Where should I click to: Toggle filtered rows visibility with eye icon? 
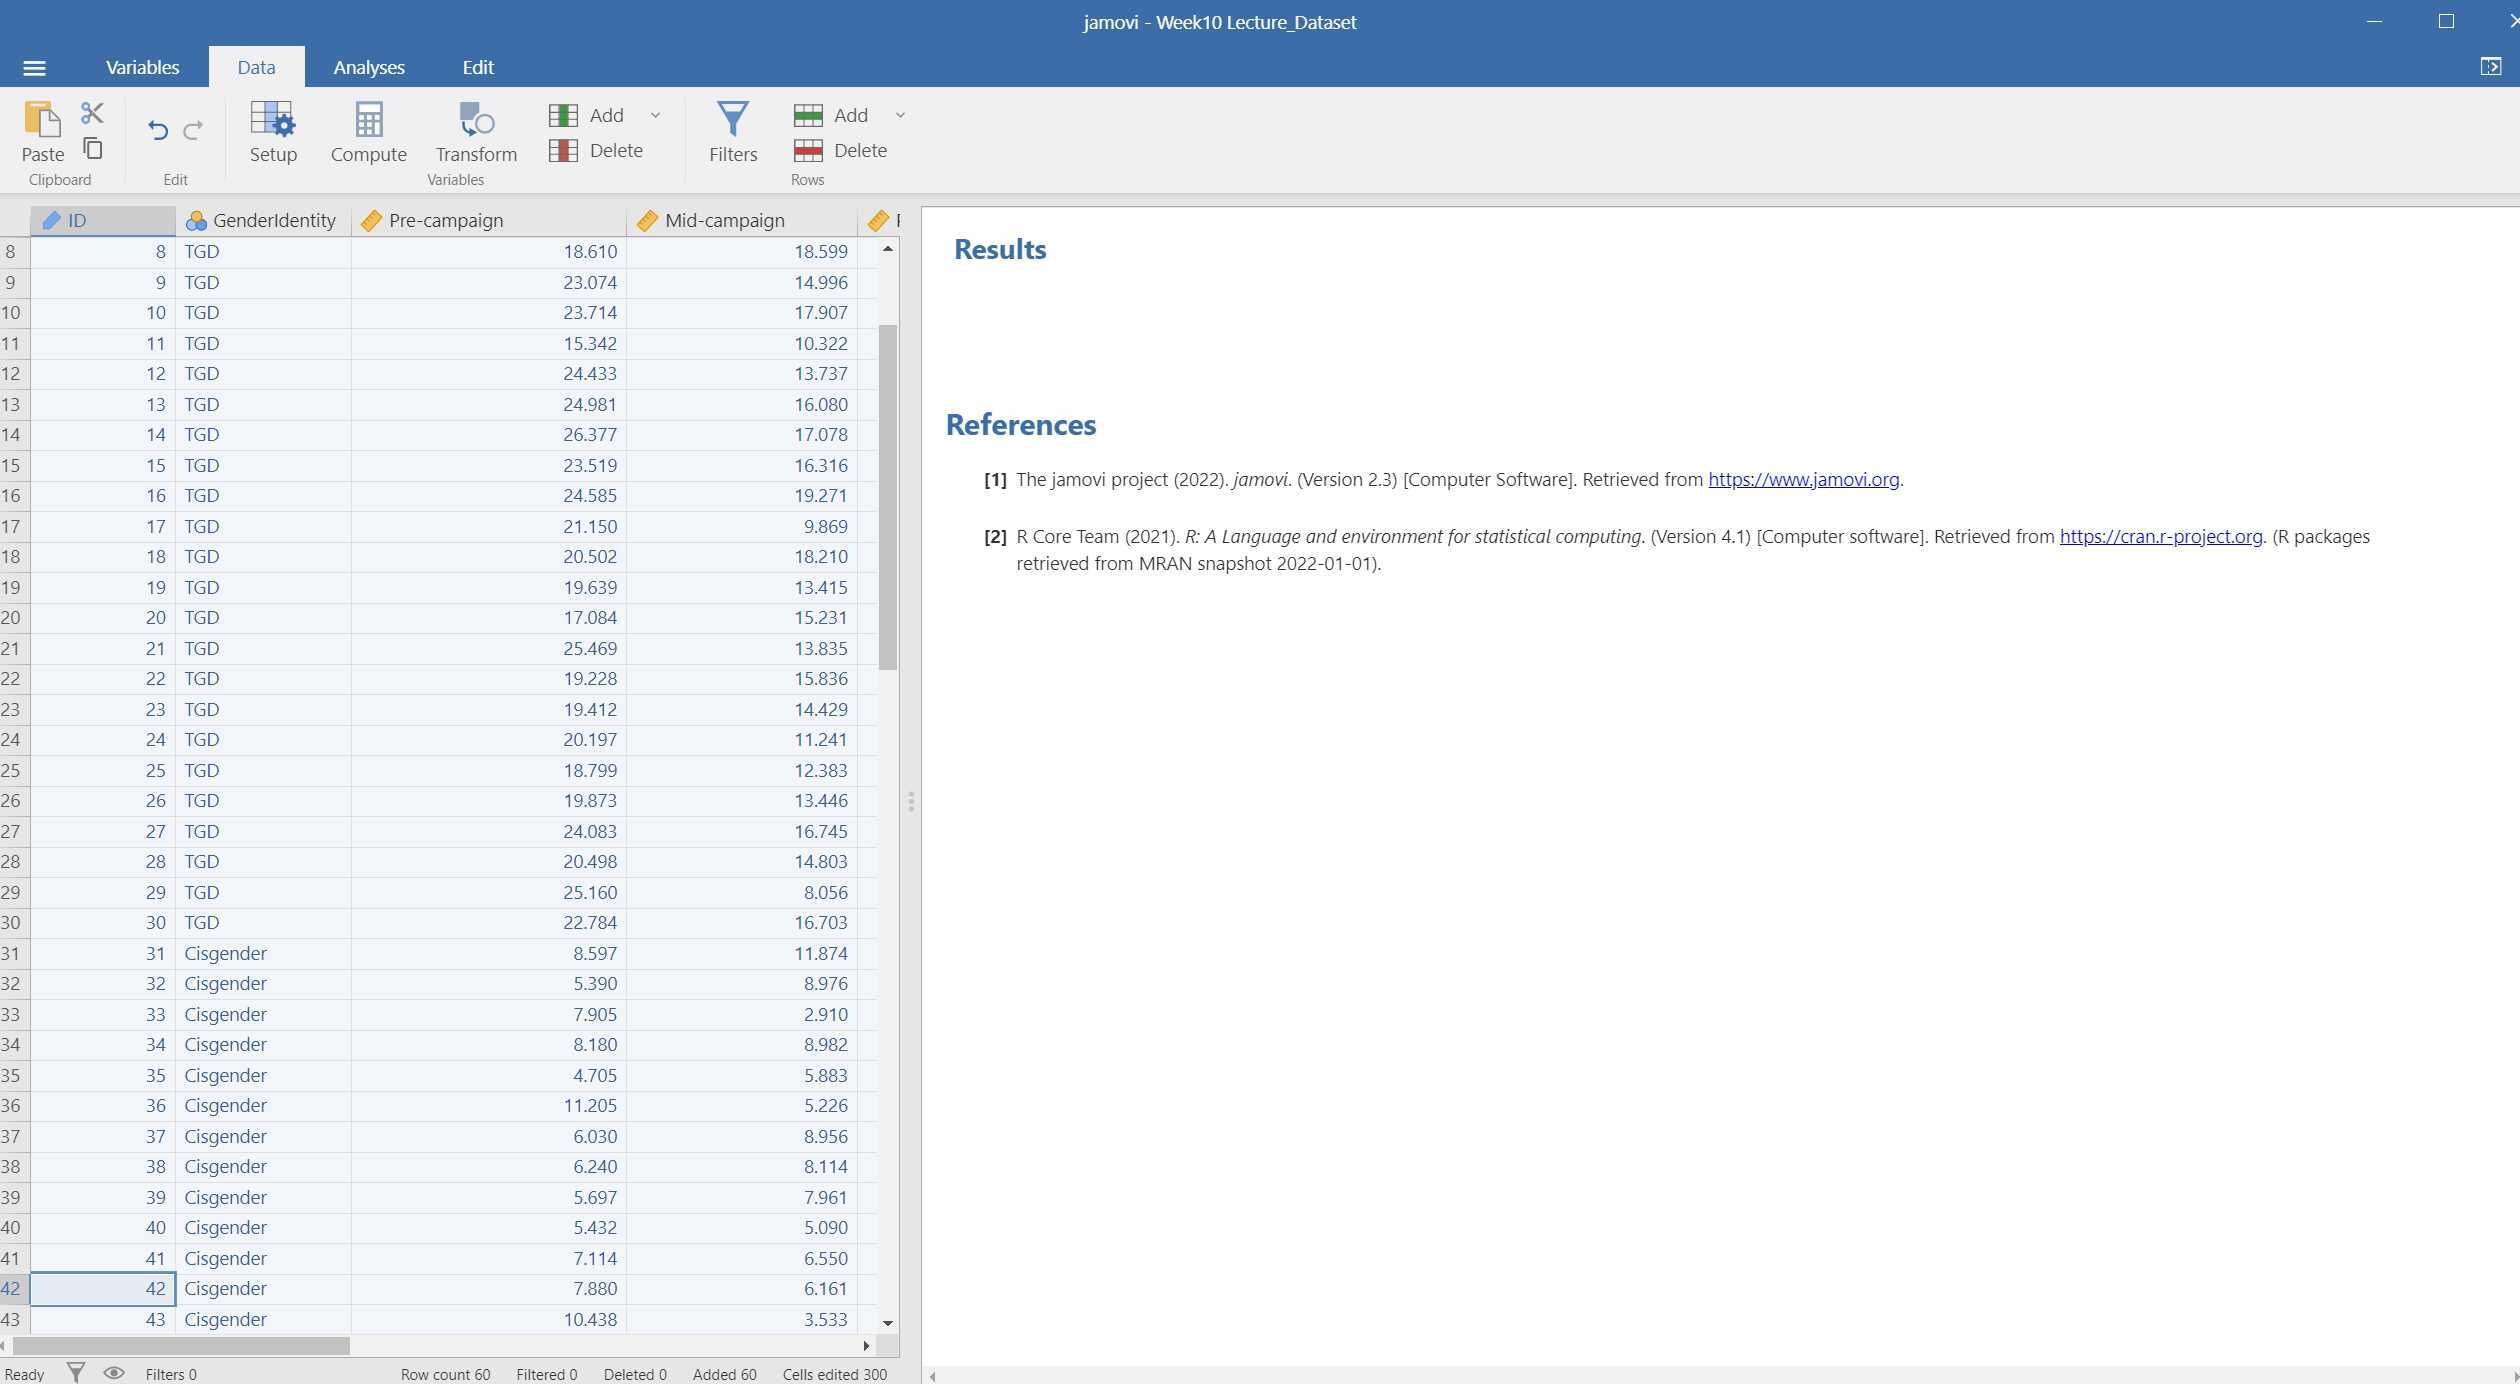tap(114, 1373)
